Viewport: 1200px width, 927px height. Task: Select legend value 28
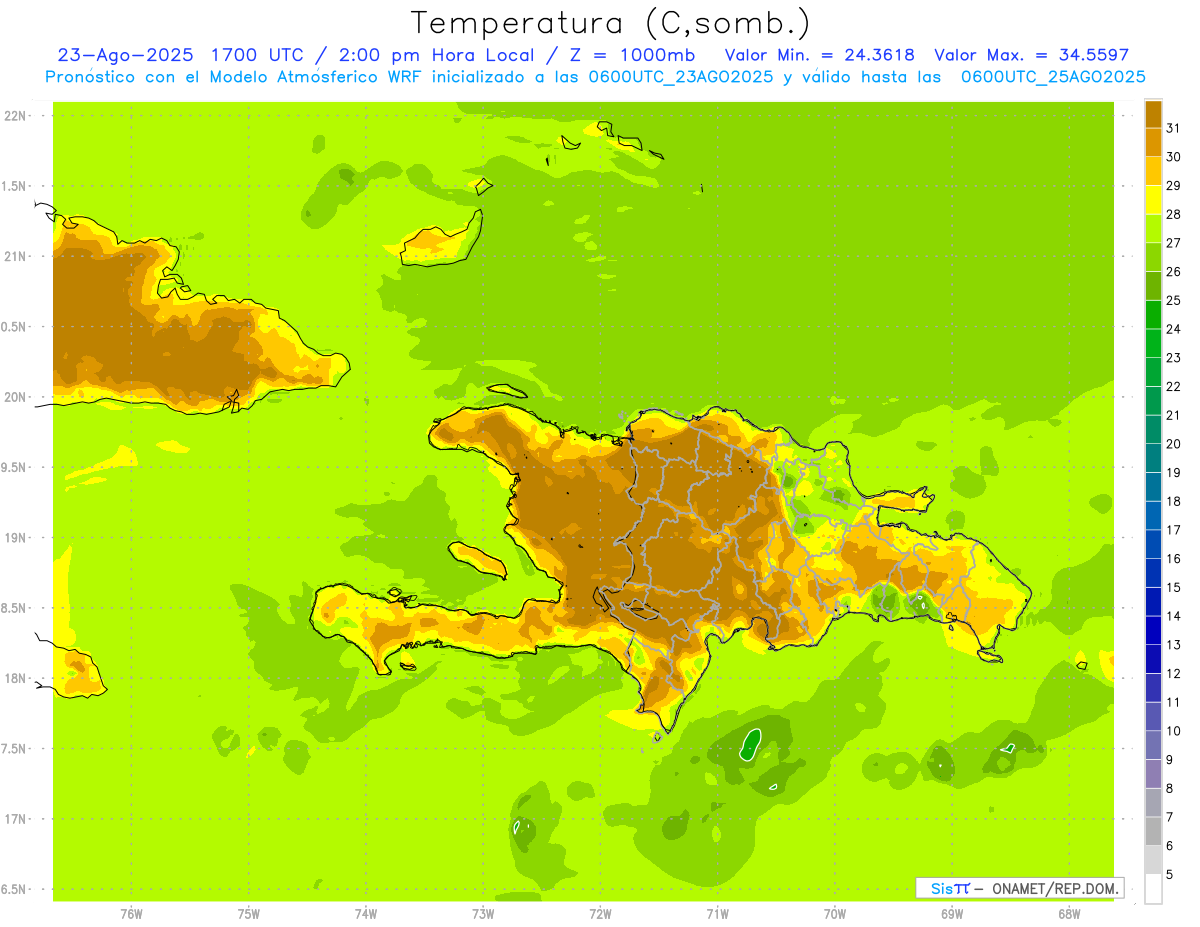click(x=1173, y=214)
